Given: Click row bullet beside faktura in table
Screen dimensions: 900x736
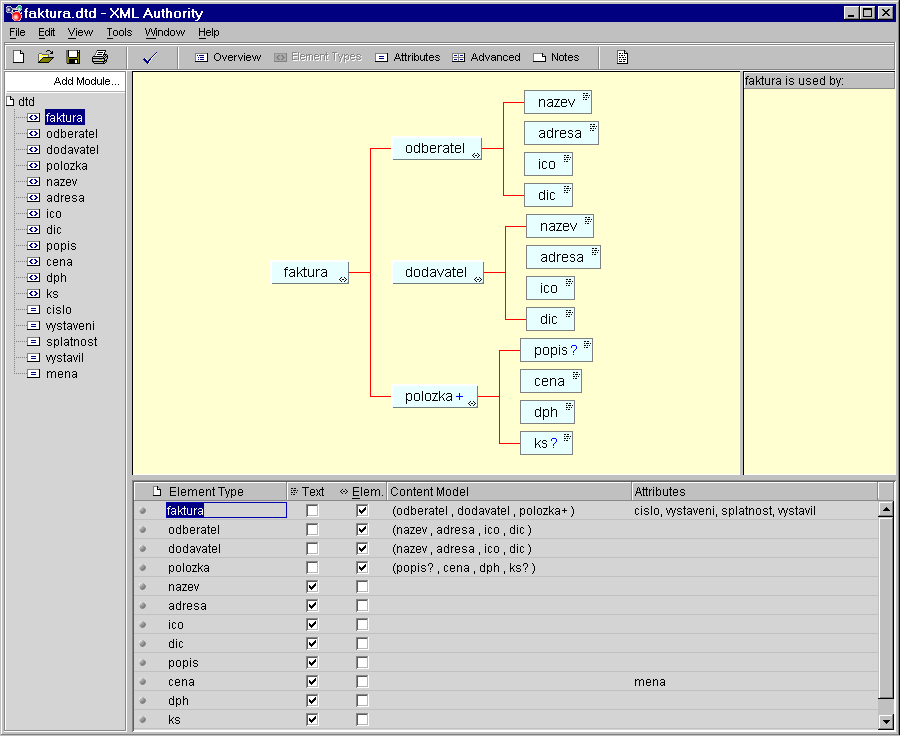Looking at the screenshot, I should [x=142, y=510].
